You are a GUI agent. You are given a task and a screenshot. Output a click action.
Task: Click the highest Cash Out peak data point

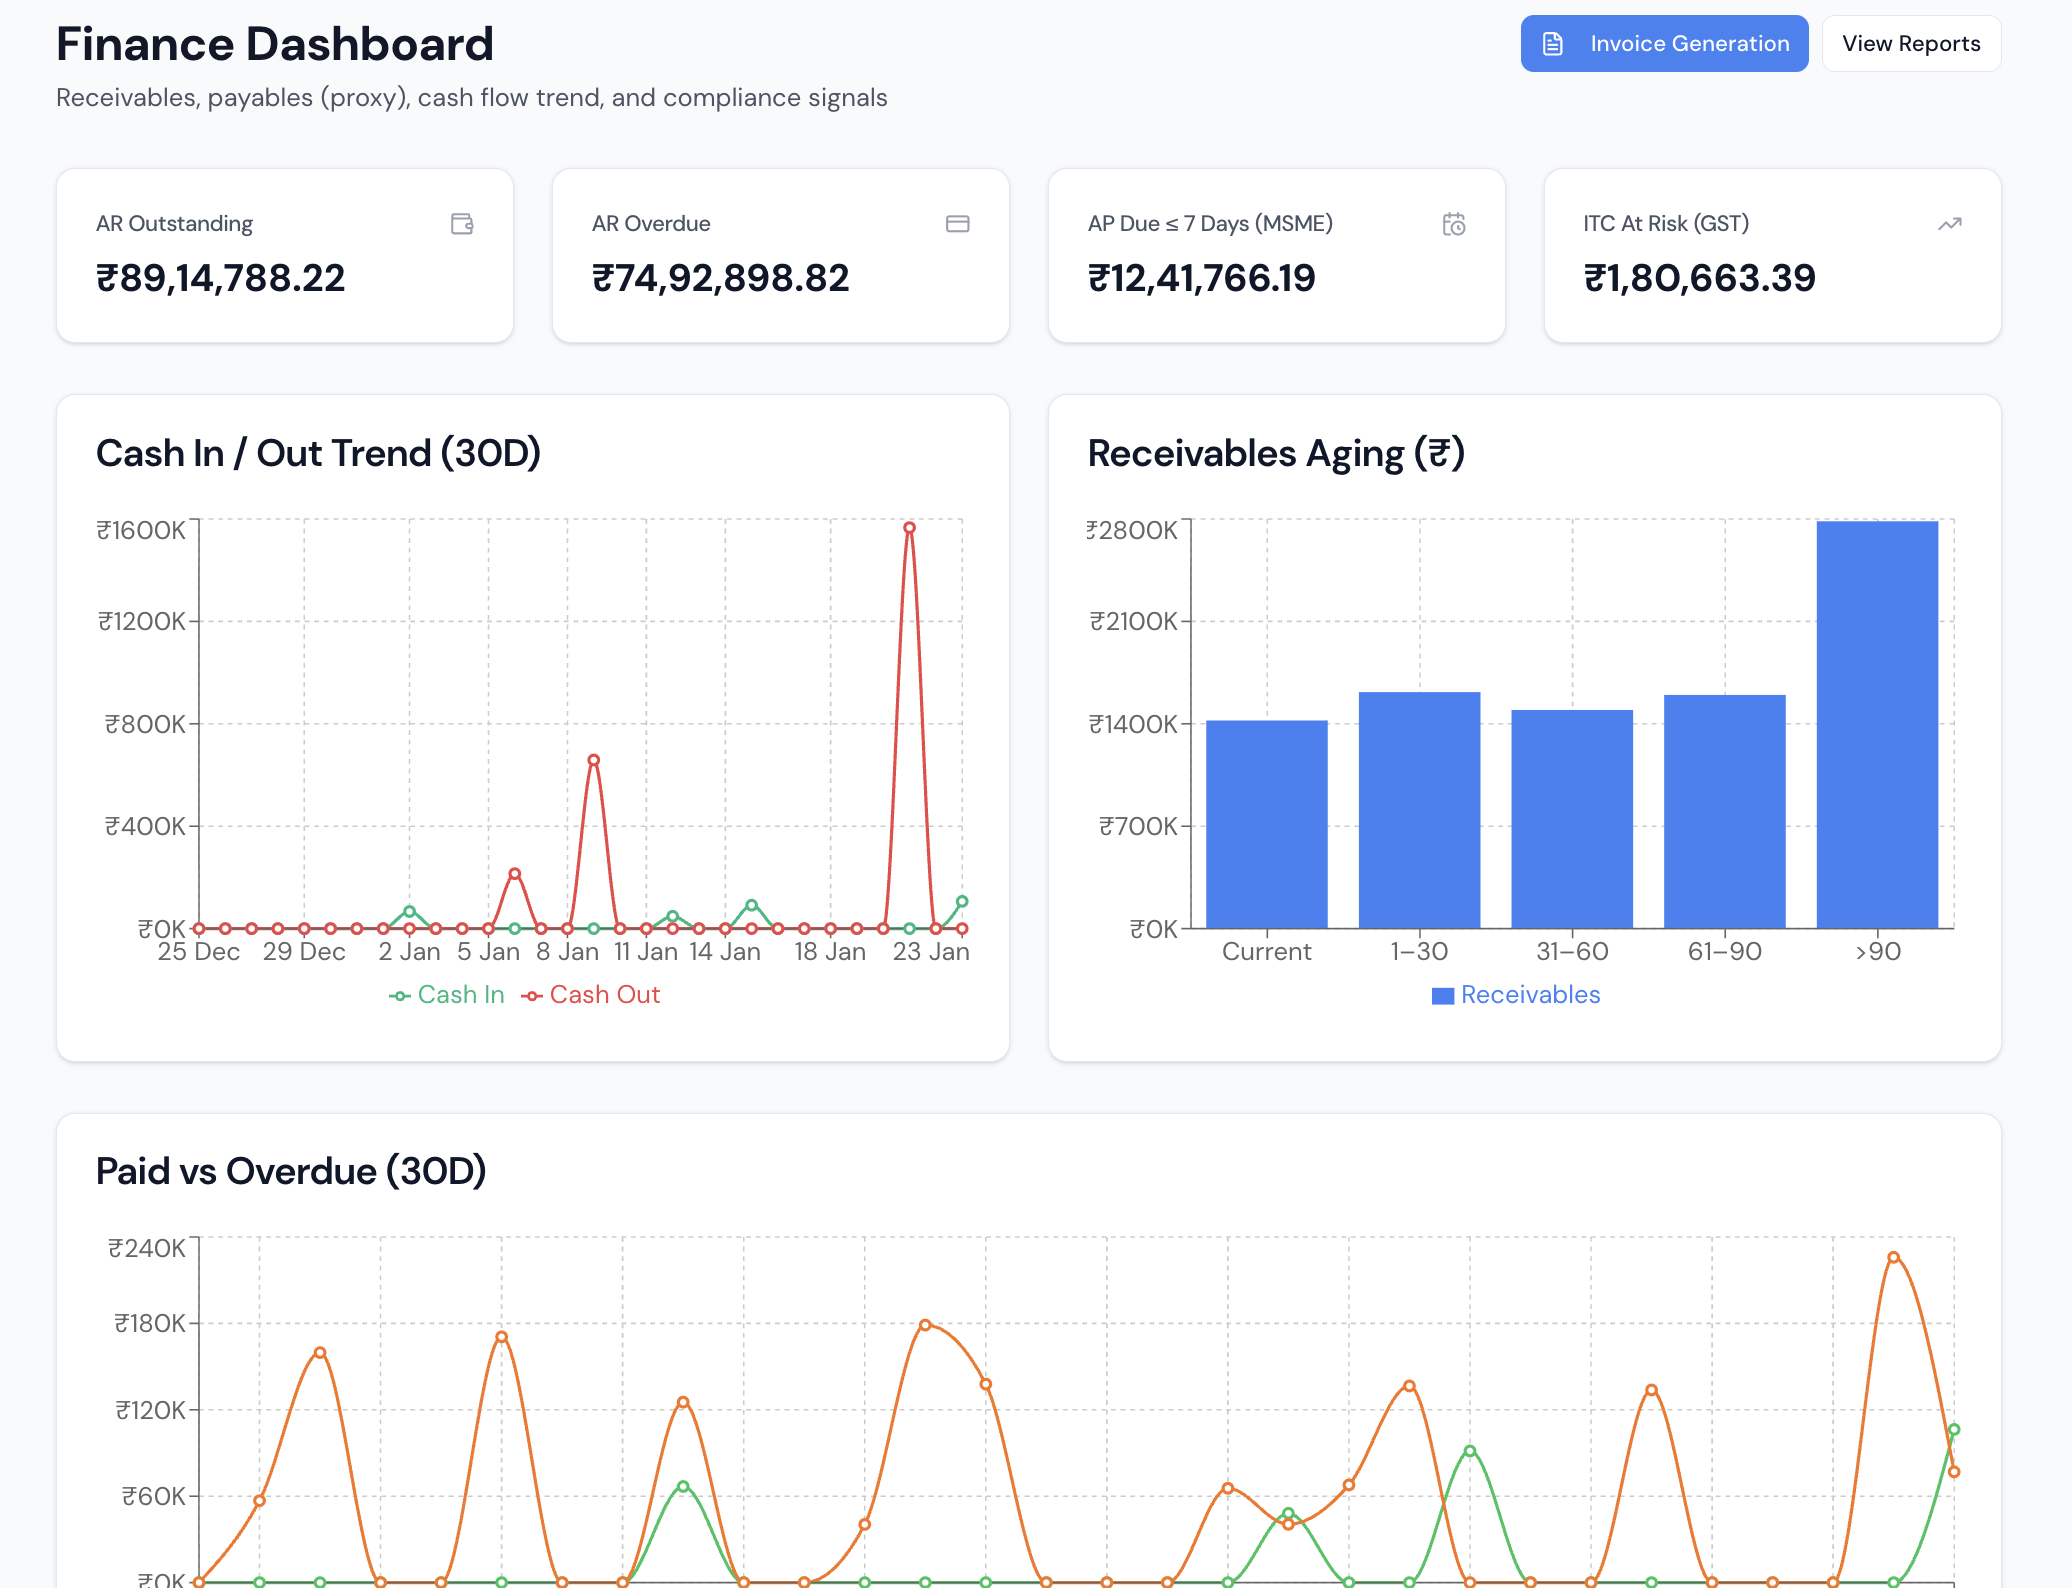pos(908,528)
